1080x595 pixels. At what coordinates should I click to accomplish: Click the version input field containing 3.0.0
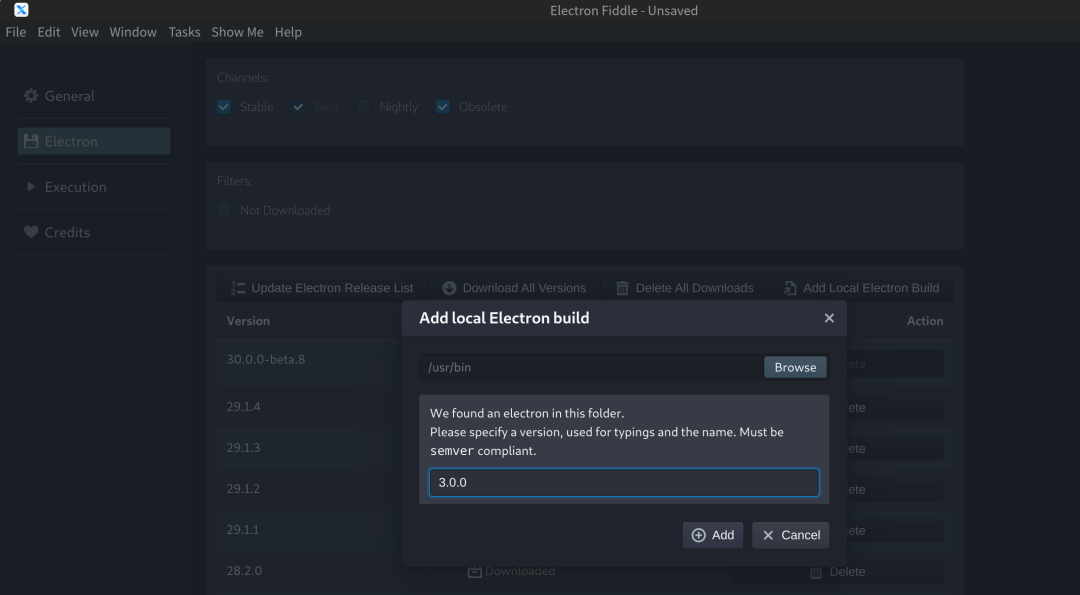coord(624,482)
